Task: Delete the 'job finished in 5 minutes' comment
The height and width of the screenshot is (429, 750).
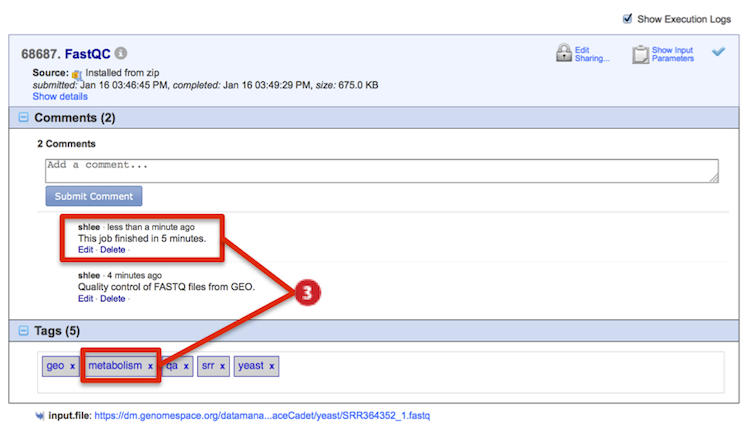Action: (x=112, y=250)
